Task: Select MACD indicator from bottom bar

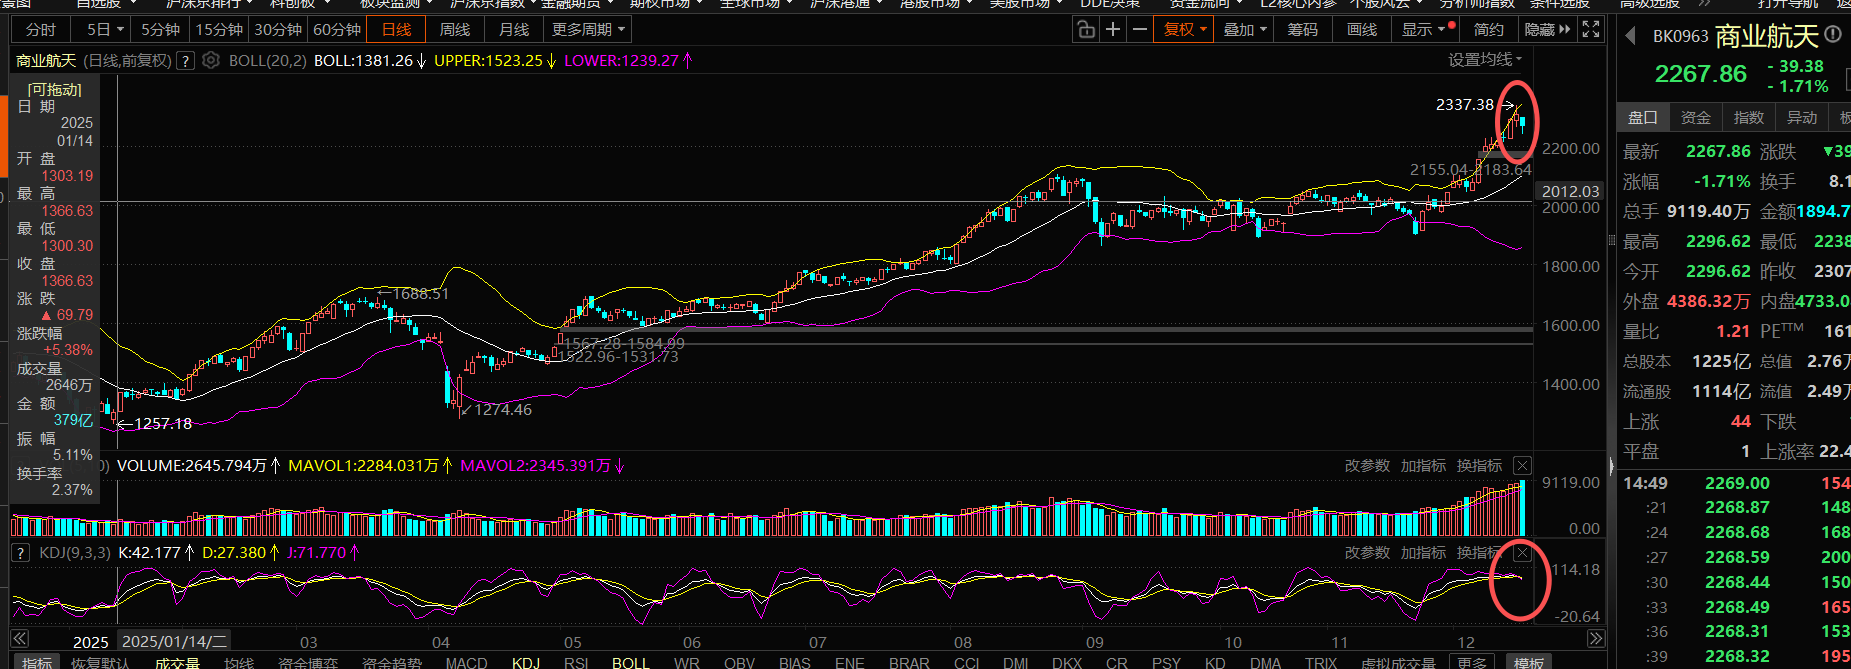Action: click(466, 662)
